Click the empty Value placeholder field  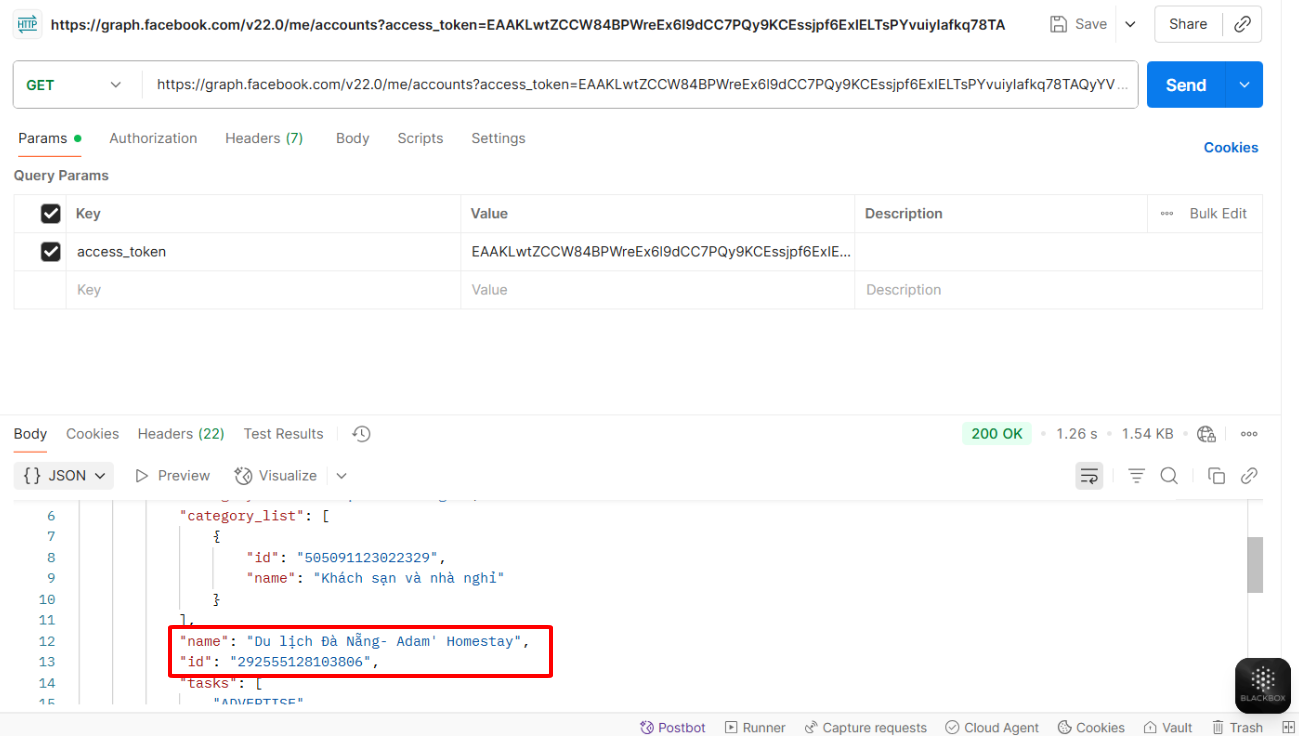point(658,290)
